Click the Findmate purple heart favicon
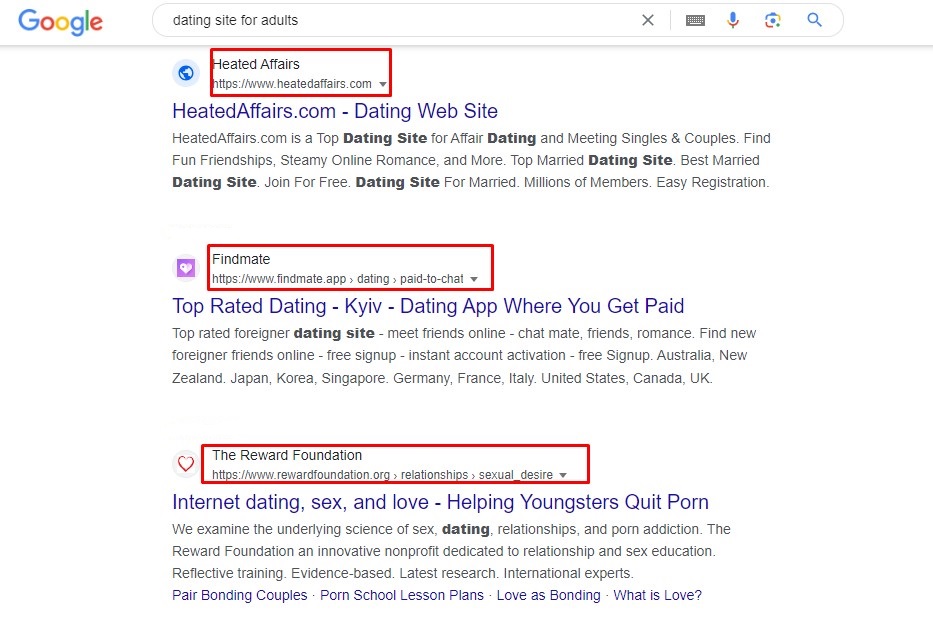Image resolution: width=933 pixels, height=627 pixels. [186, 268]
